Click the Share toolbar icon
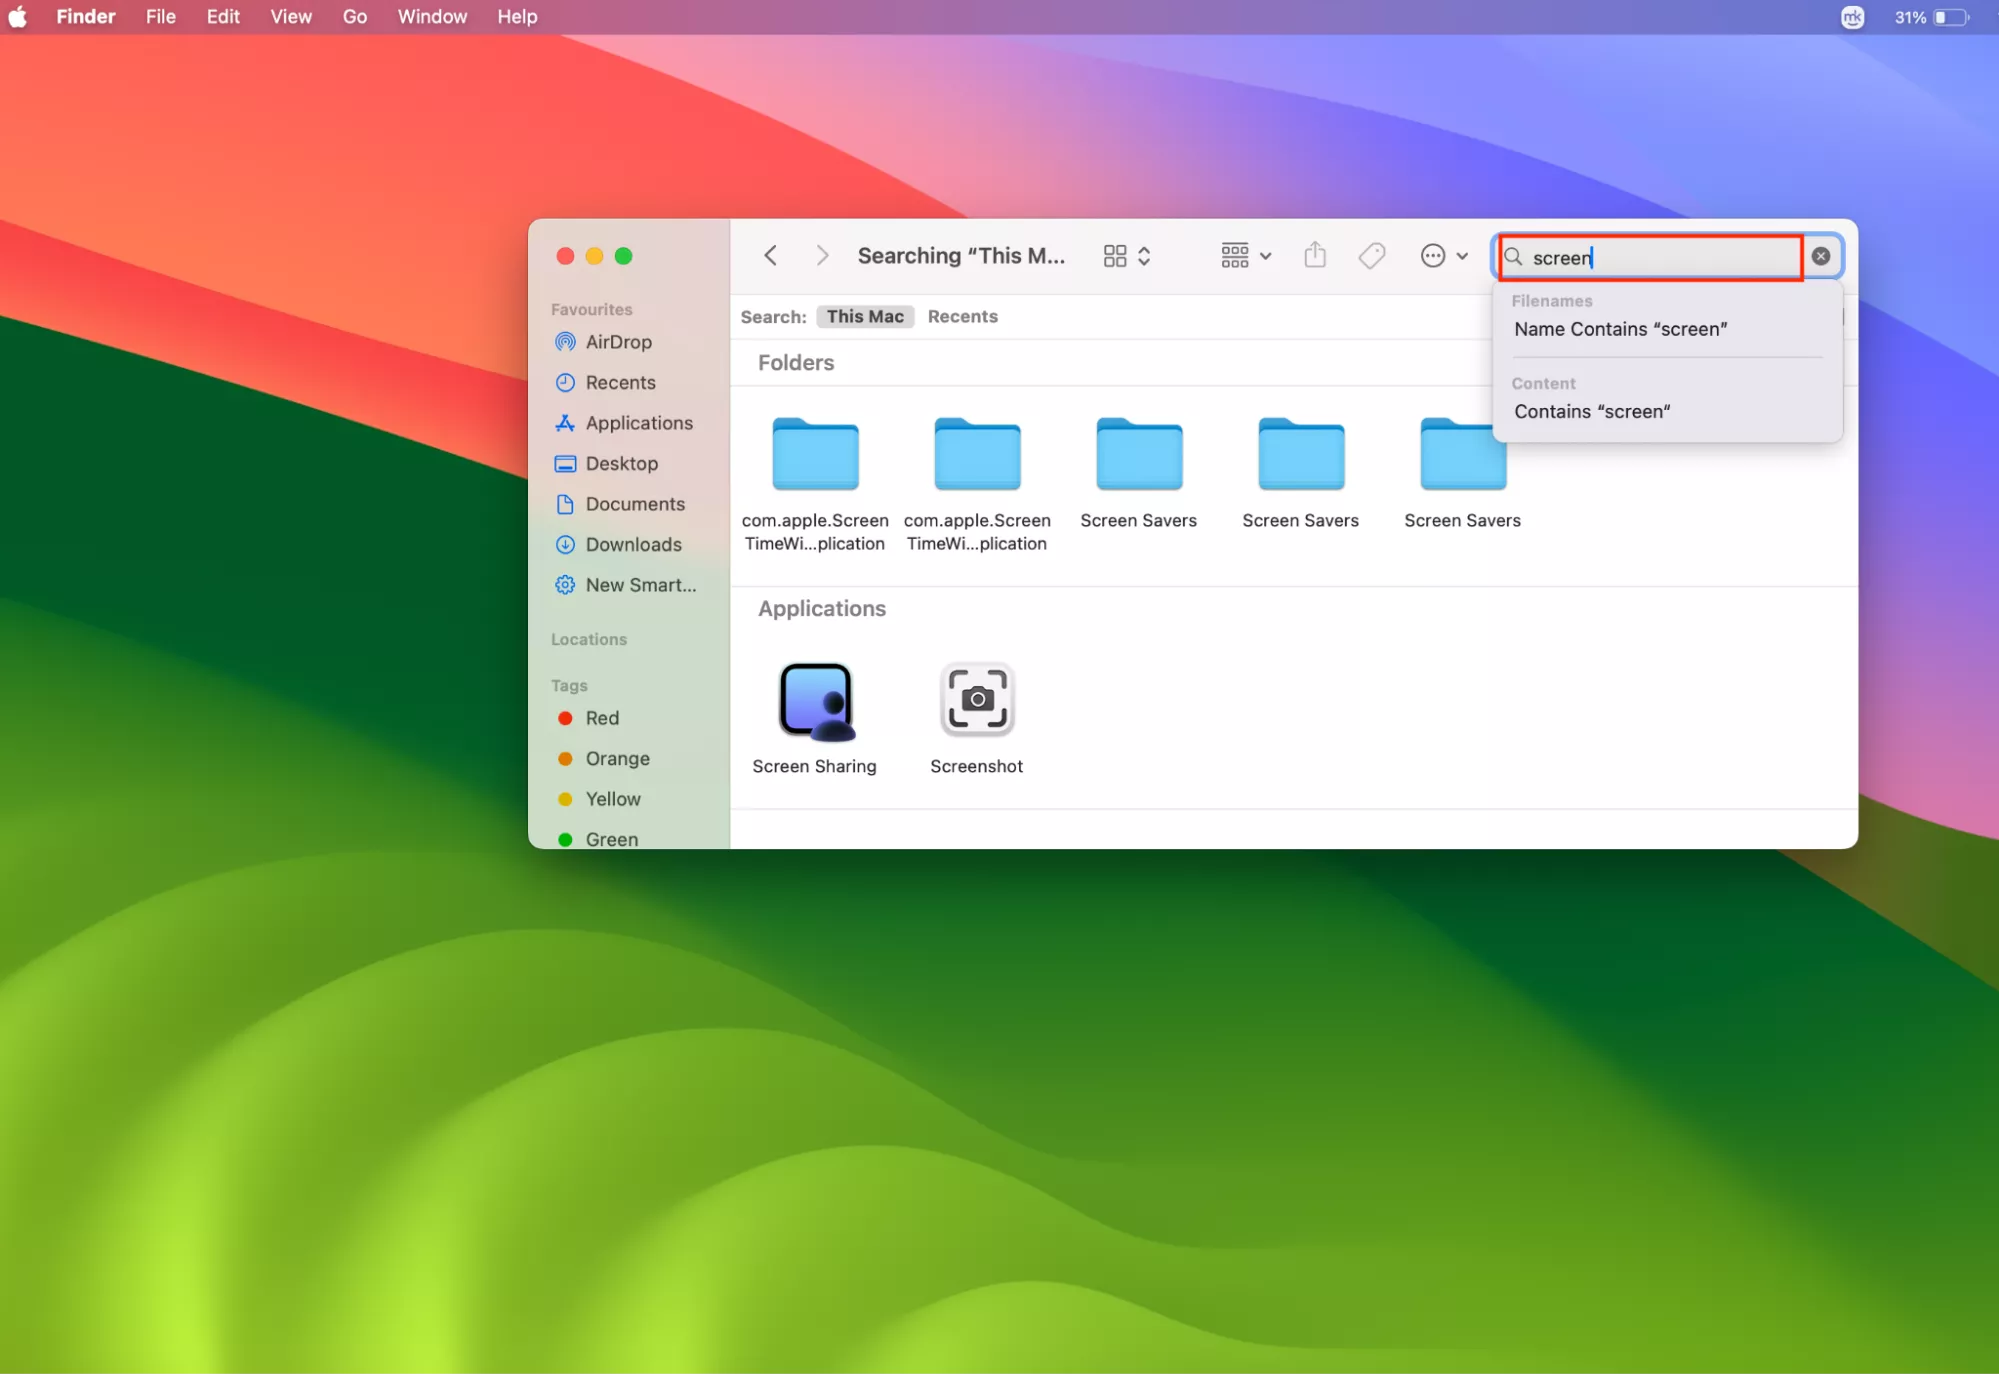 pos(1315,256)
